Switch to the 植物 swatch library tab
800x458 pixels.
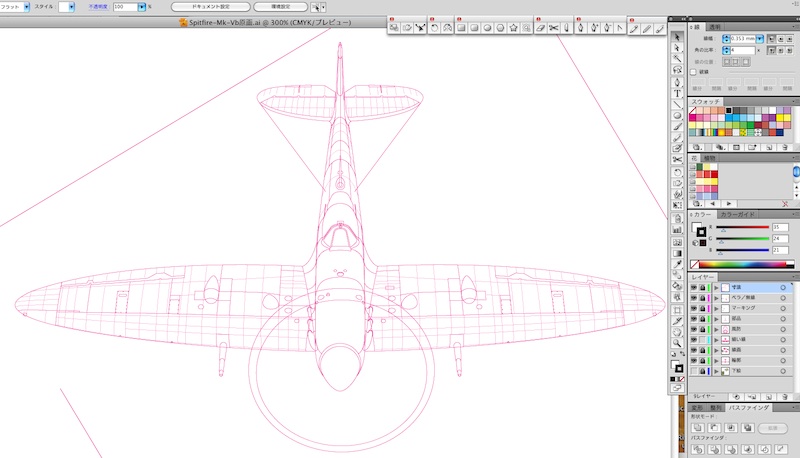coord(709,158)
